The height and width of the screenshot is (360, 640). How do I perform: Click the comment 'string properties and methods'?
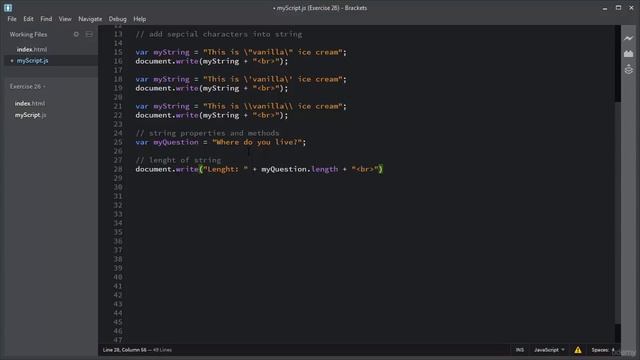pyautogui.click(x=207, y=133)
